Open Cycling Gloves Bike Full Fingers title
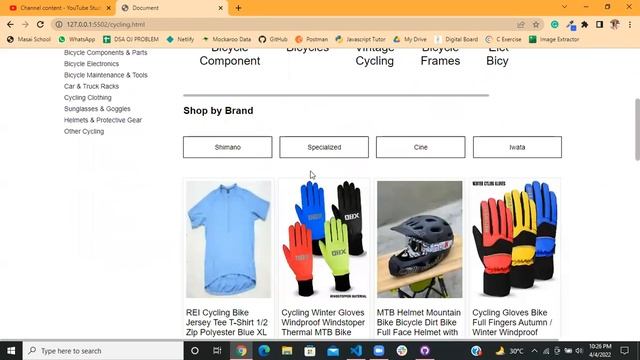Image resolution: width=640 pixels, height=360 pixels. (x=512, y=322)
